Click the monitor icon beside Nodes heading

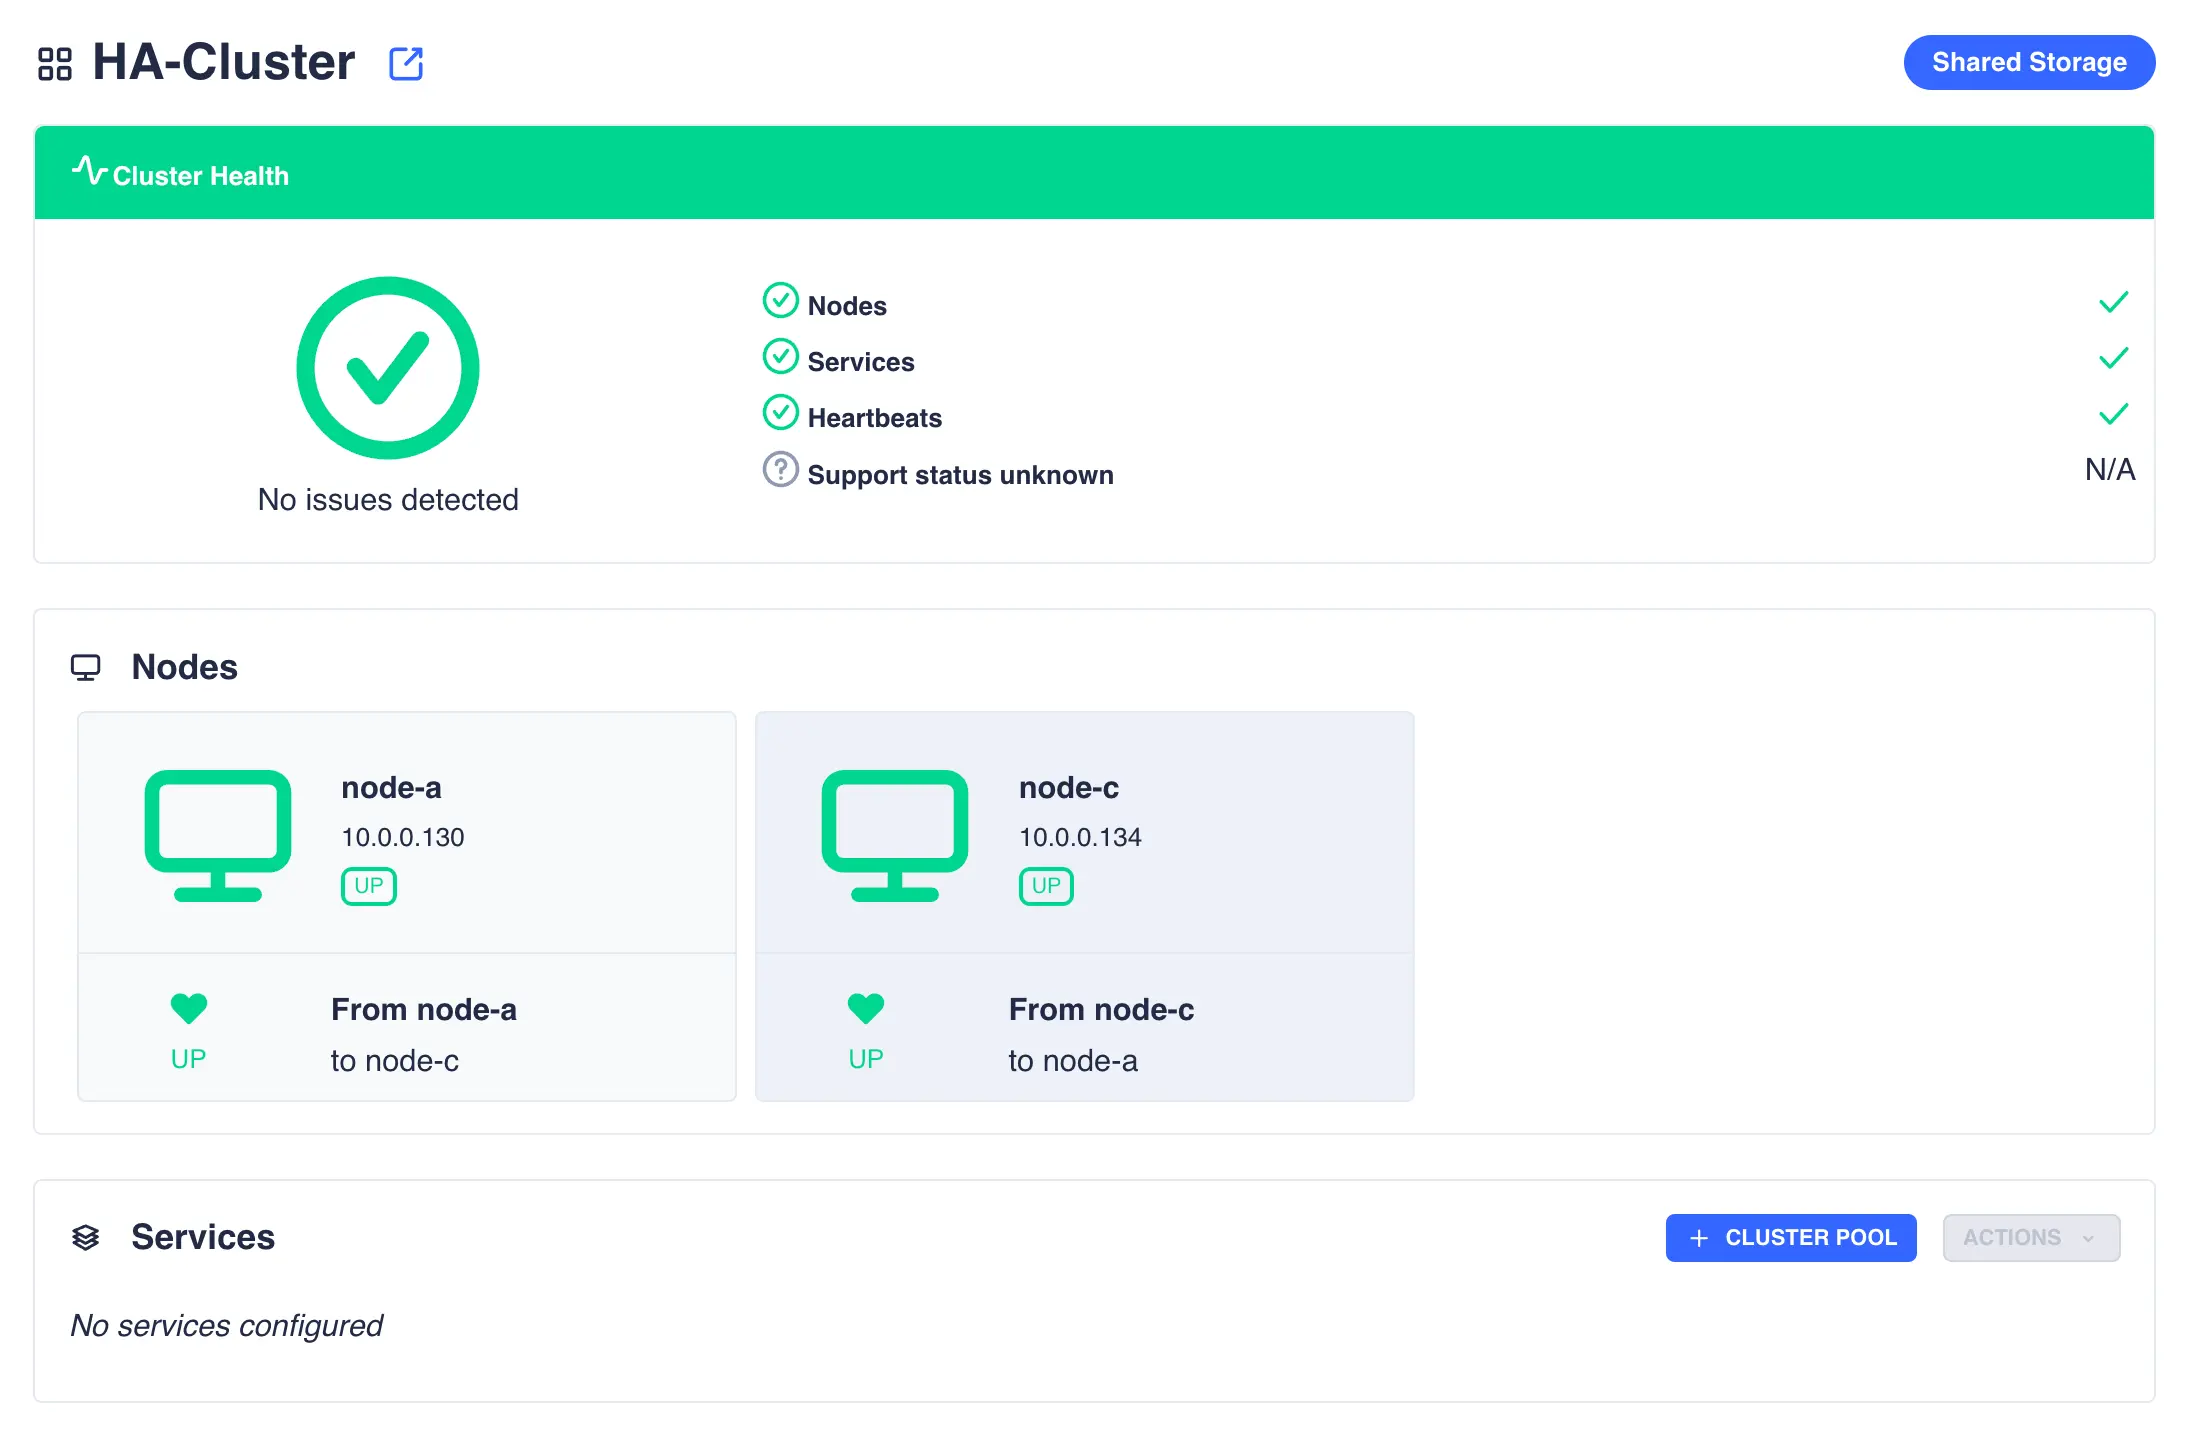(x=87, y=666)
